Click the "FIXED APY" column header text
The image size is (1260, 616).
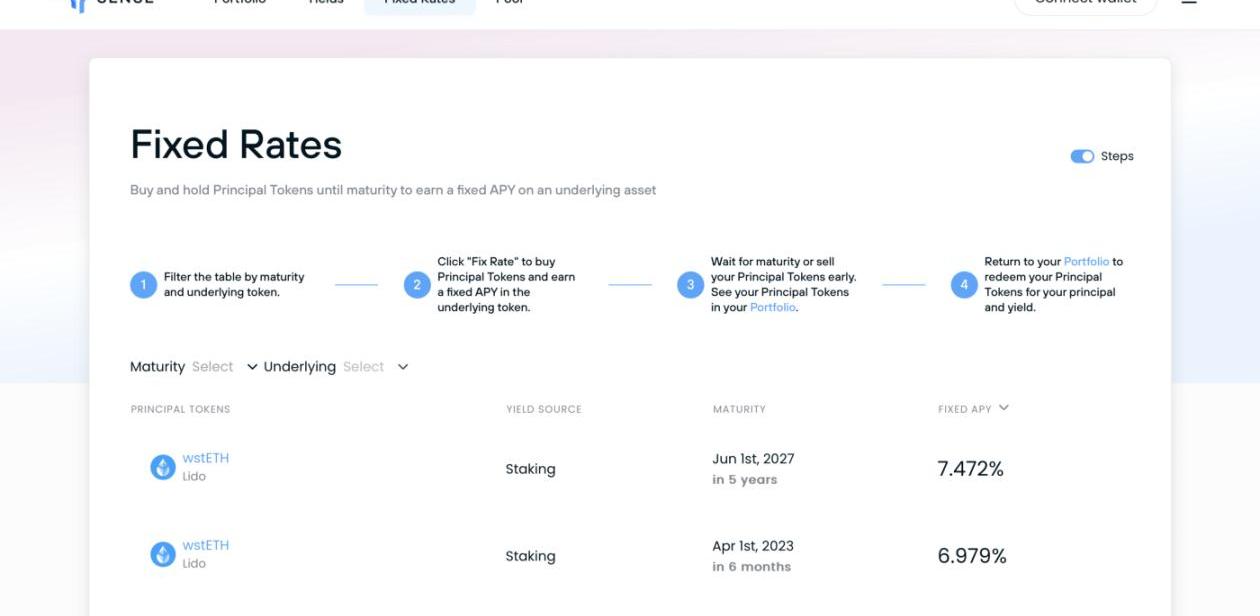click(965, 409)
